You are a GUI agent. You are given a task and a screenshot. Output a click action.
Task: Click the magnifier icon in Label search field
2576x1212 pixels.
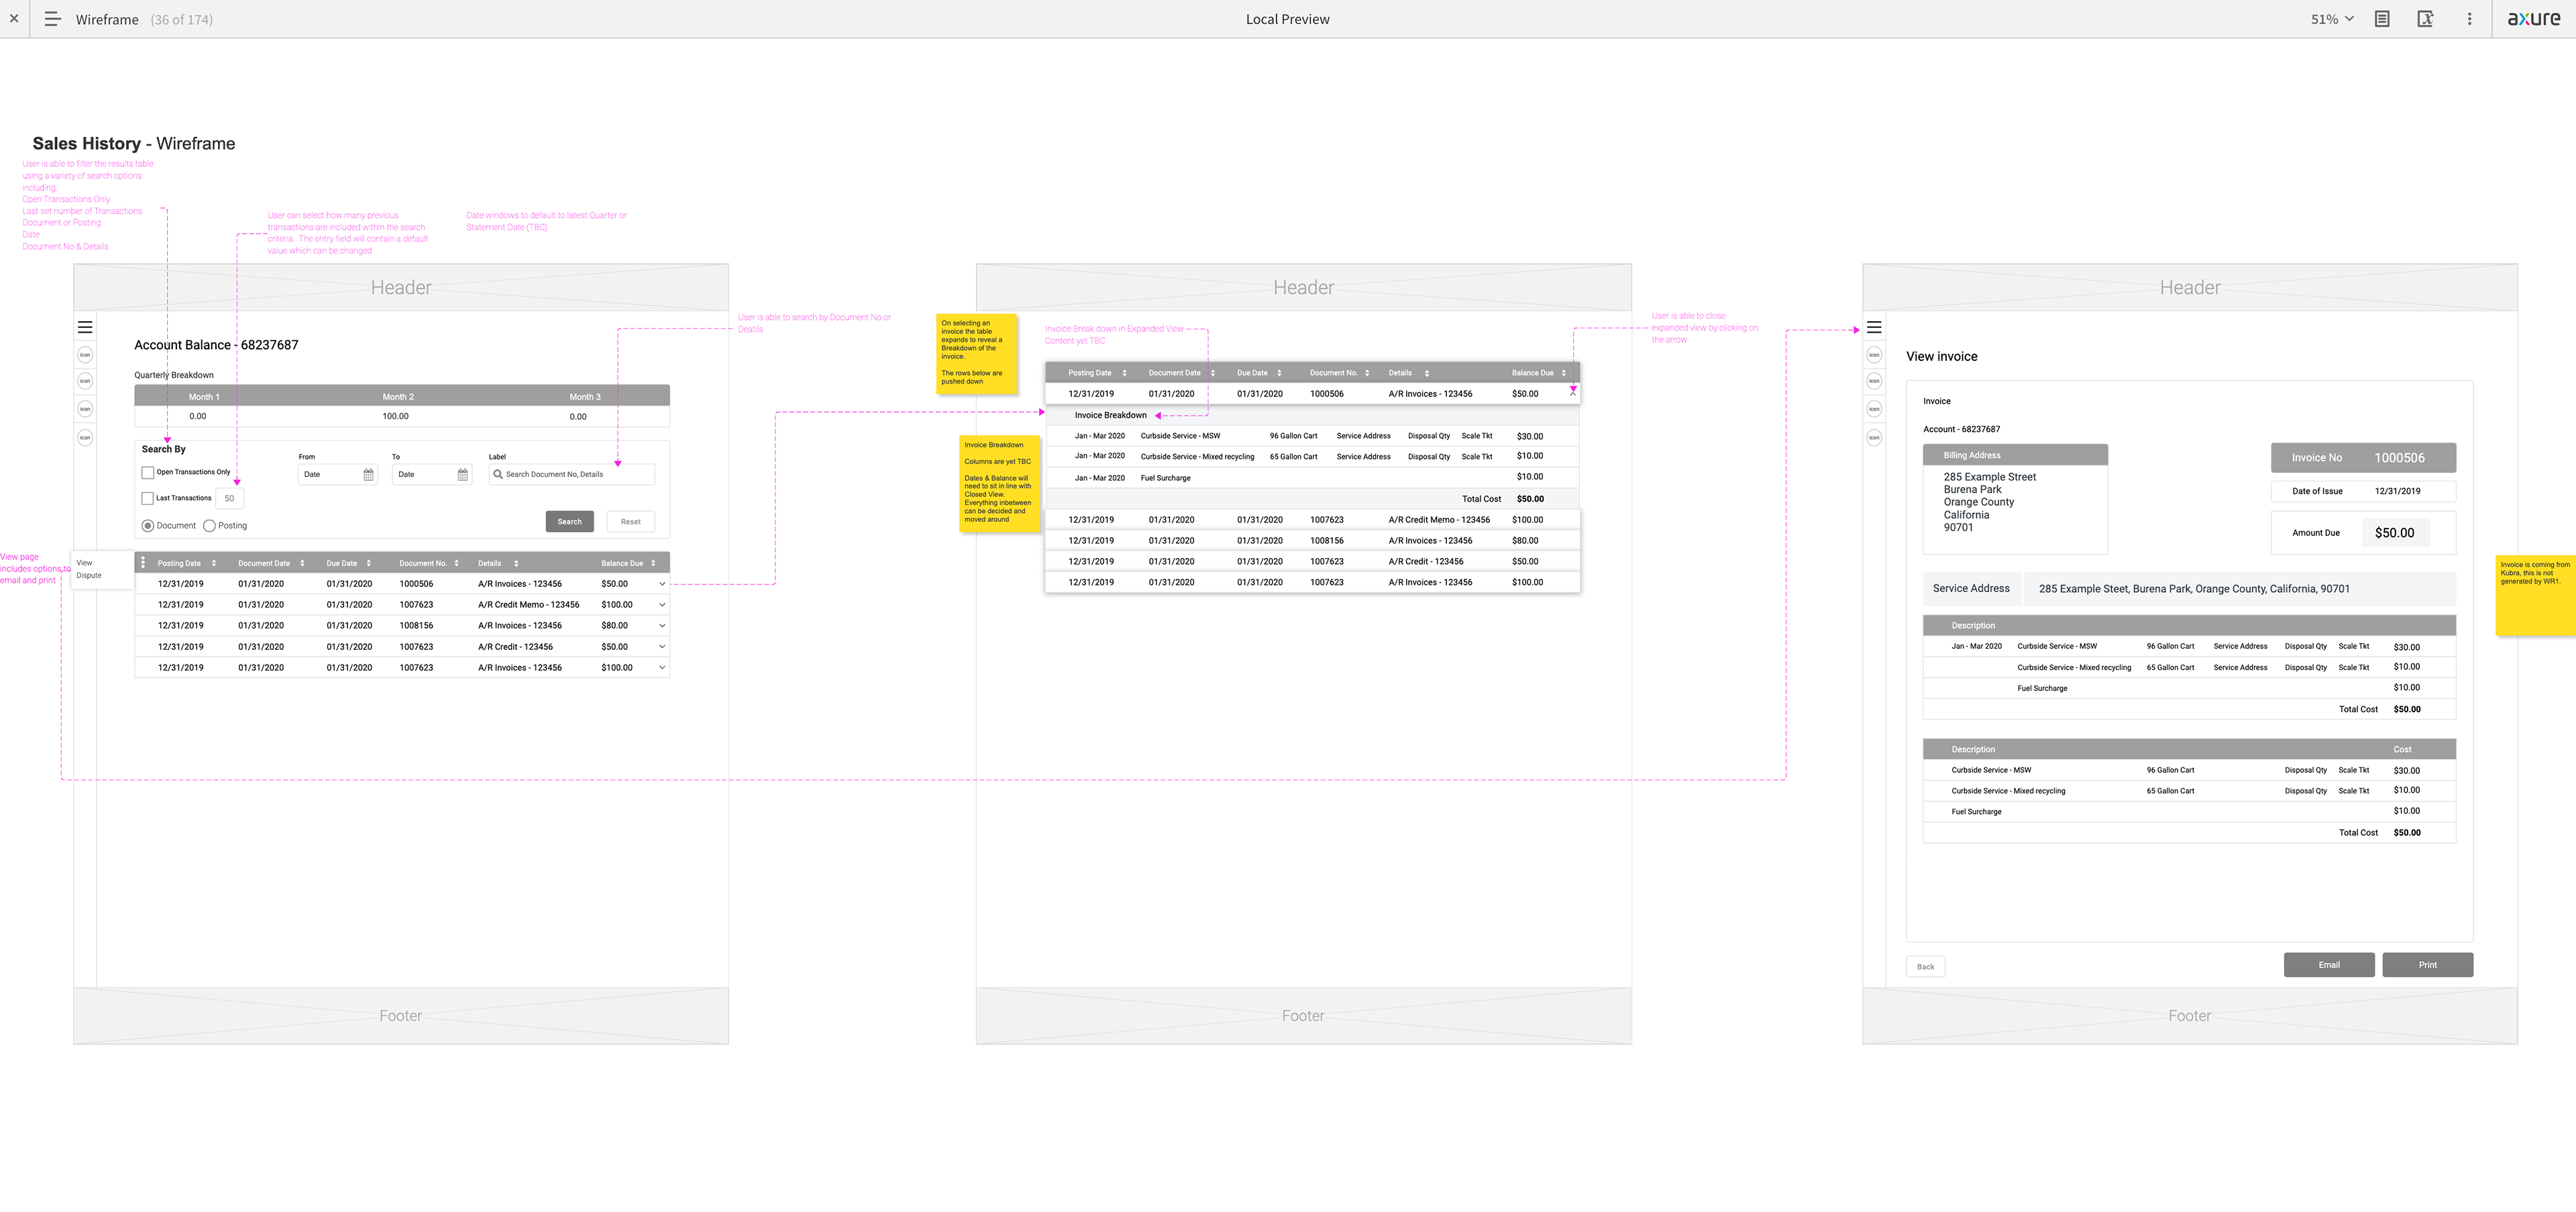pyautogui.click(x=497, y=474)
